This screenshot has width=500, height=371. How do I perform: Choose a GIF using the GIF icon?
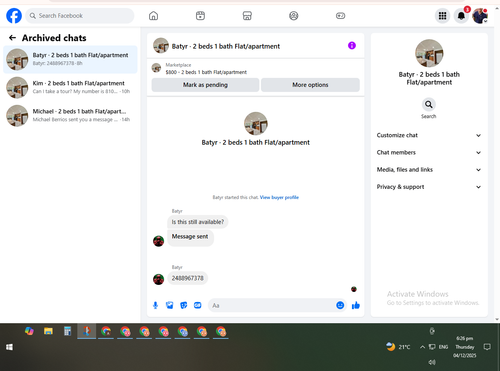(x=198, y=305)
